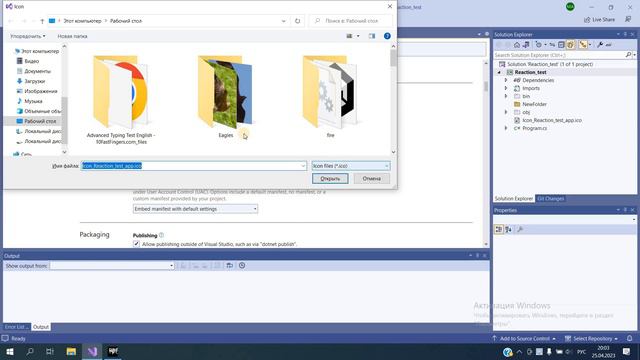Screen dimensions: 640x360
Task: Click the clock icon in Output toolbar
Action: (242, 266)
